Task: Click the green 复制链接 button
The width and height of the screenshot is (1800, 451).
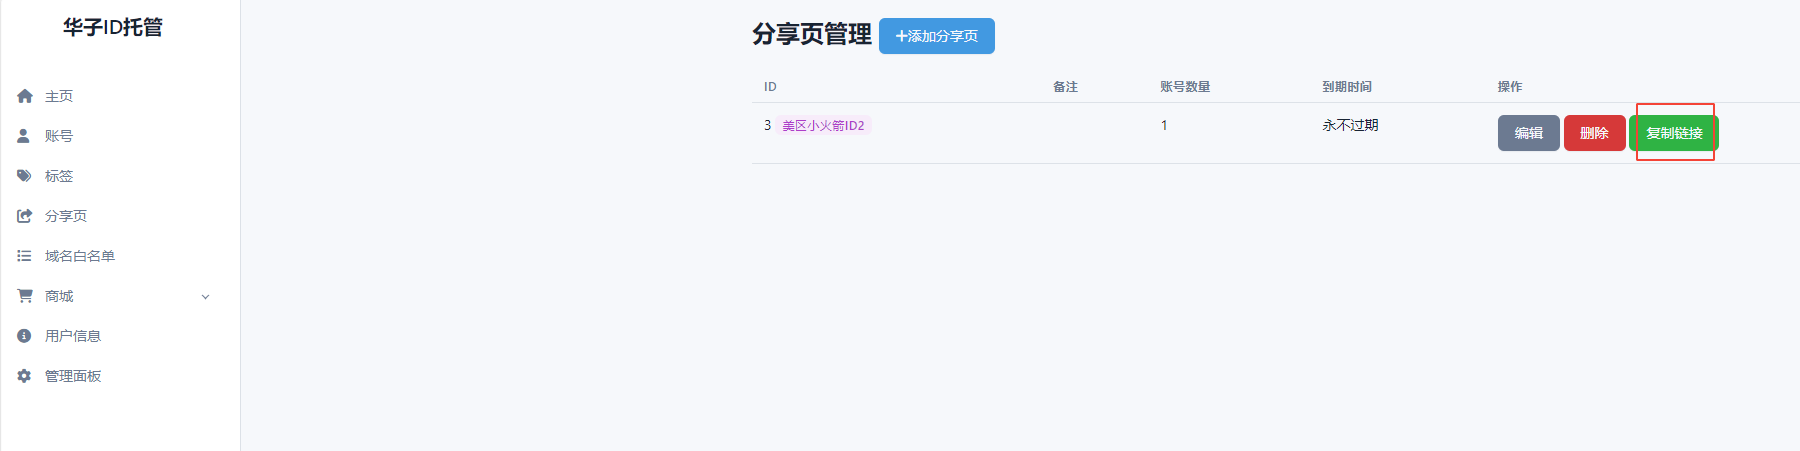Action: [1674, 133]
